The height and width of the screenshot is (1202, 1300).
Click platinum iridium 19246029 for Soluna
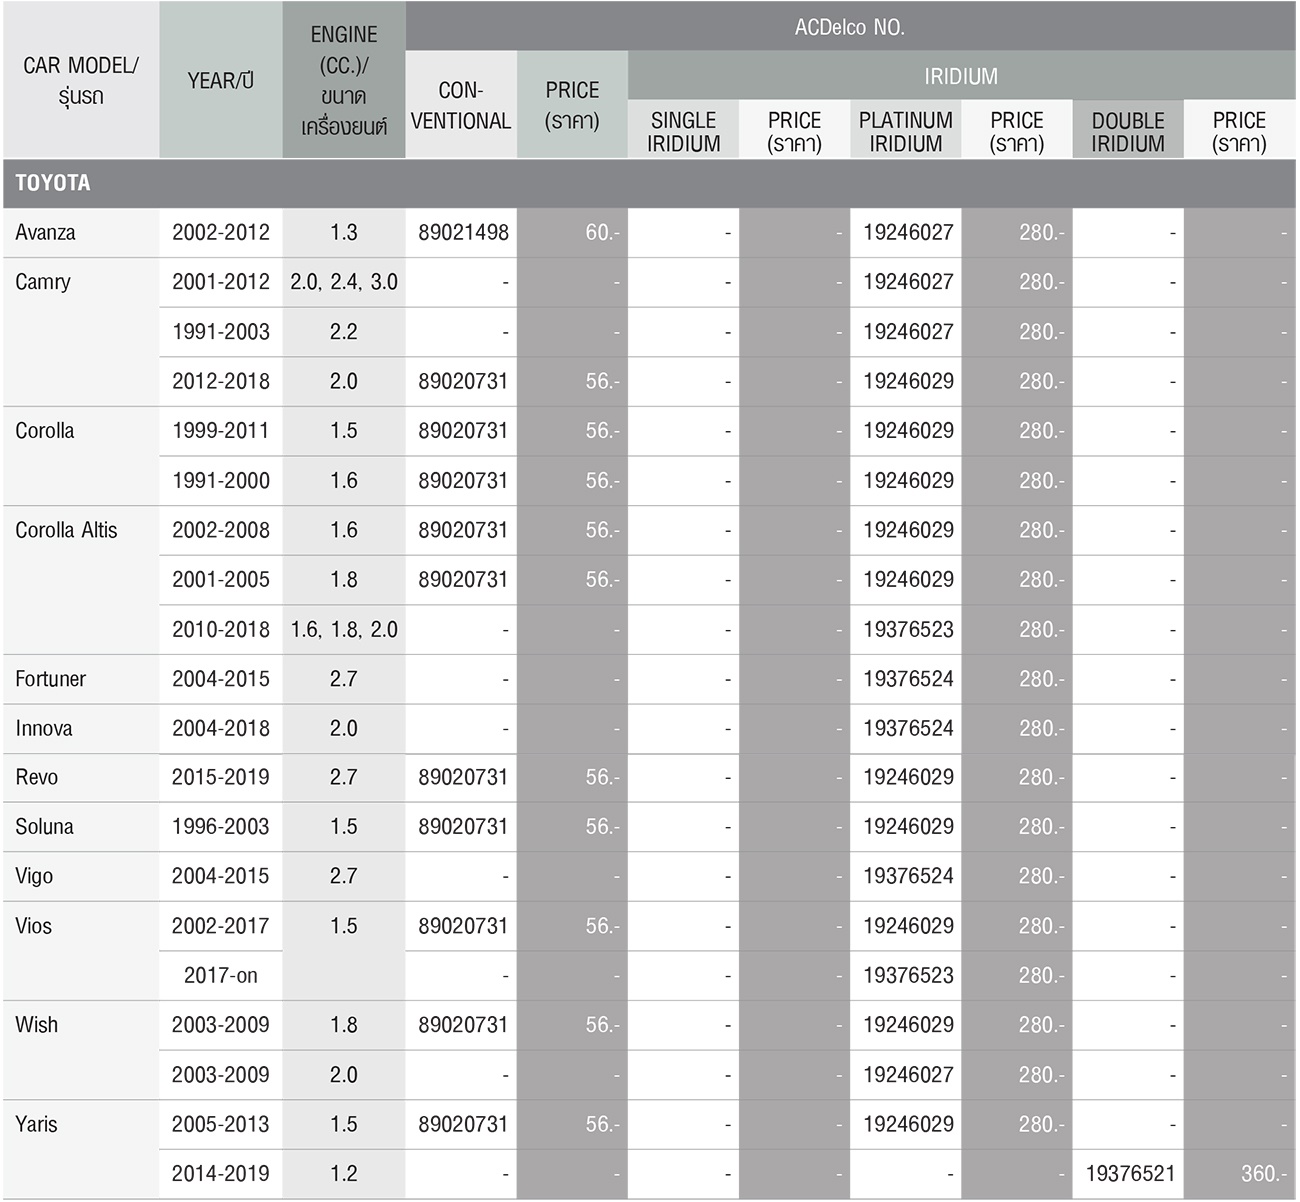[x=908, y=827]
